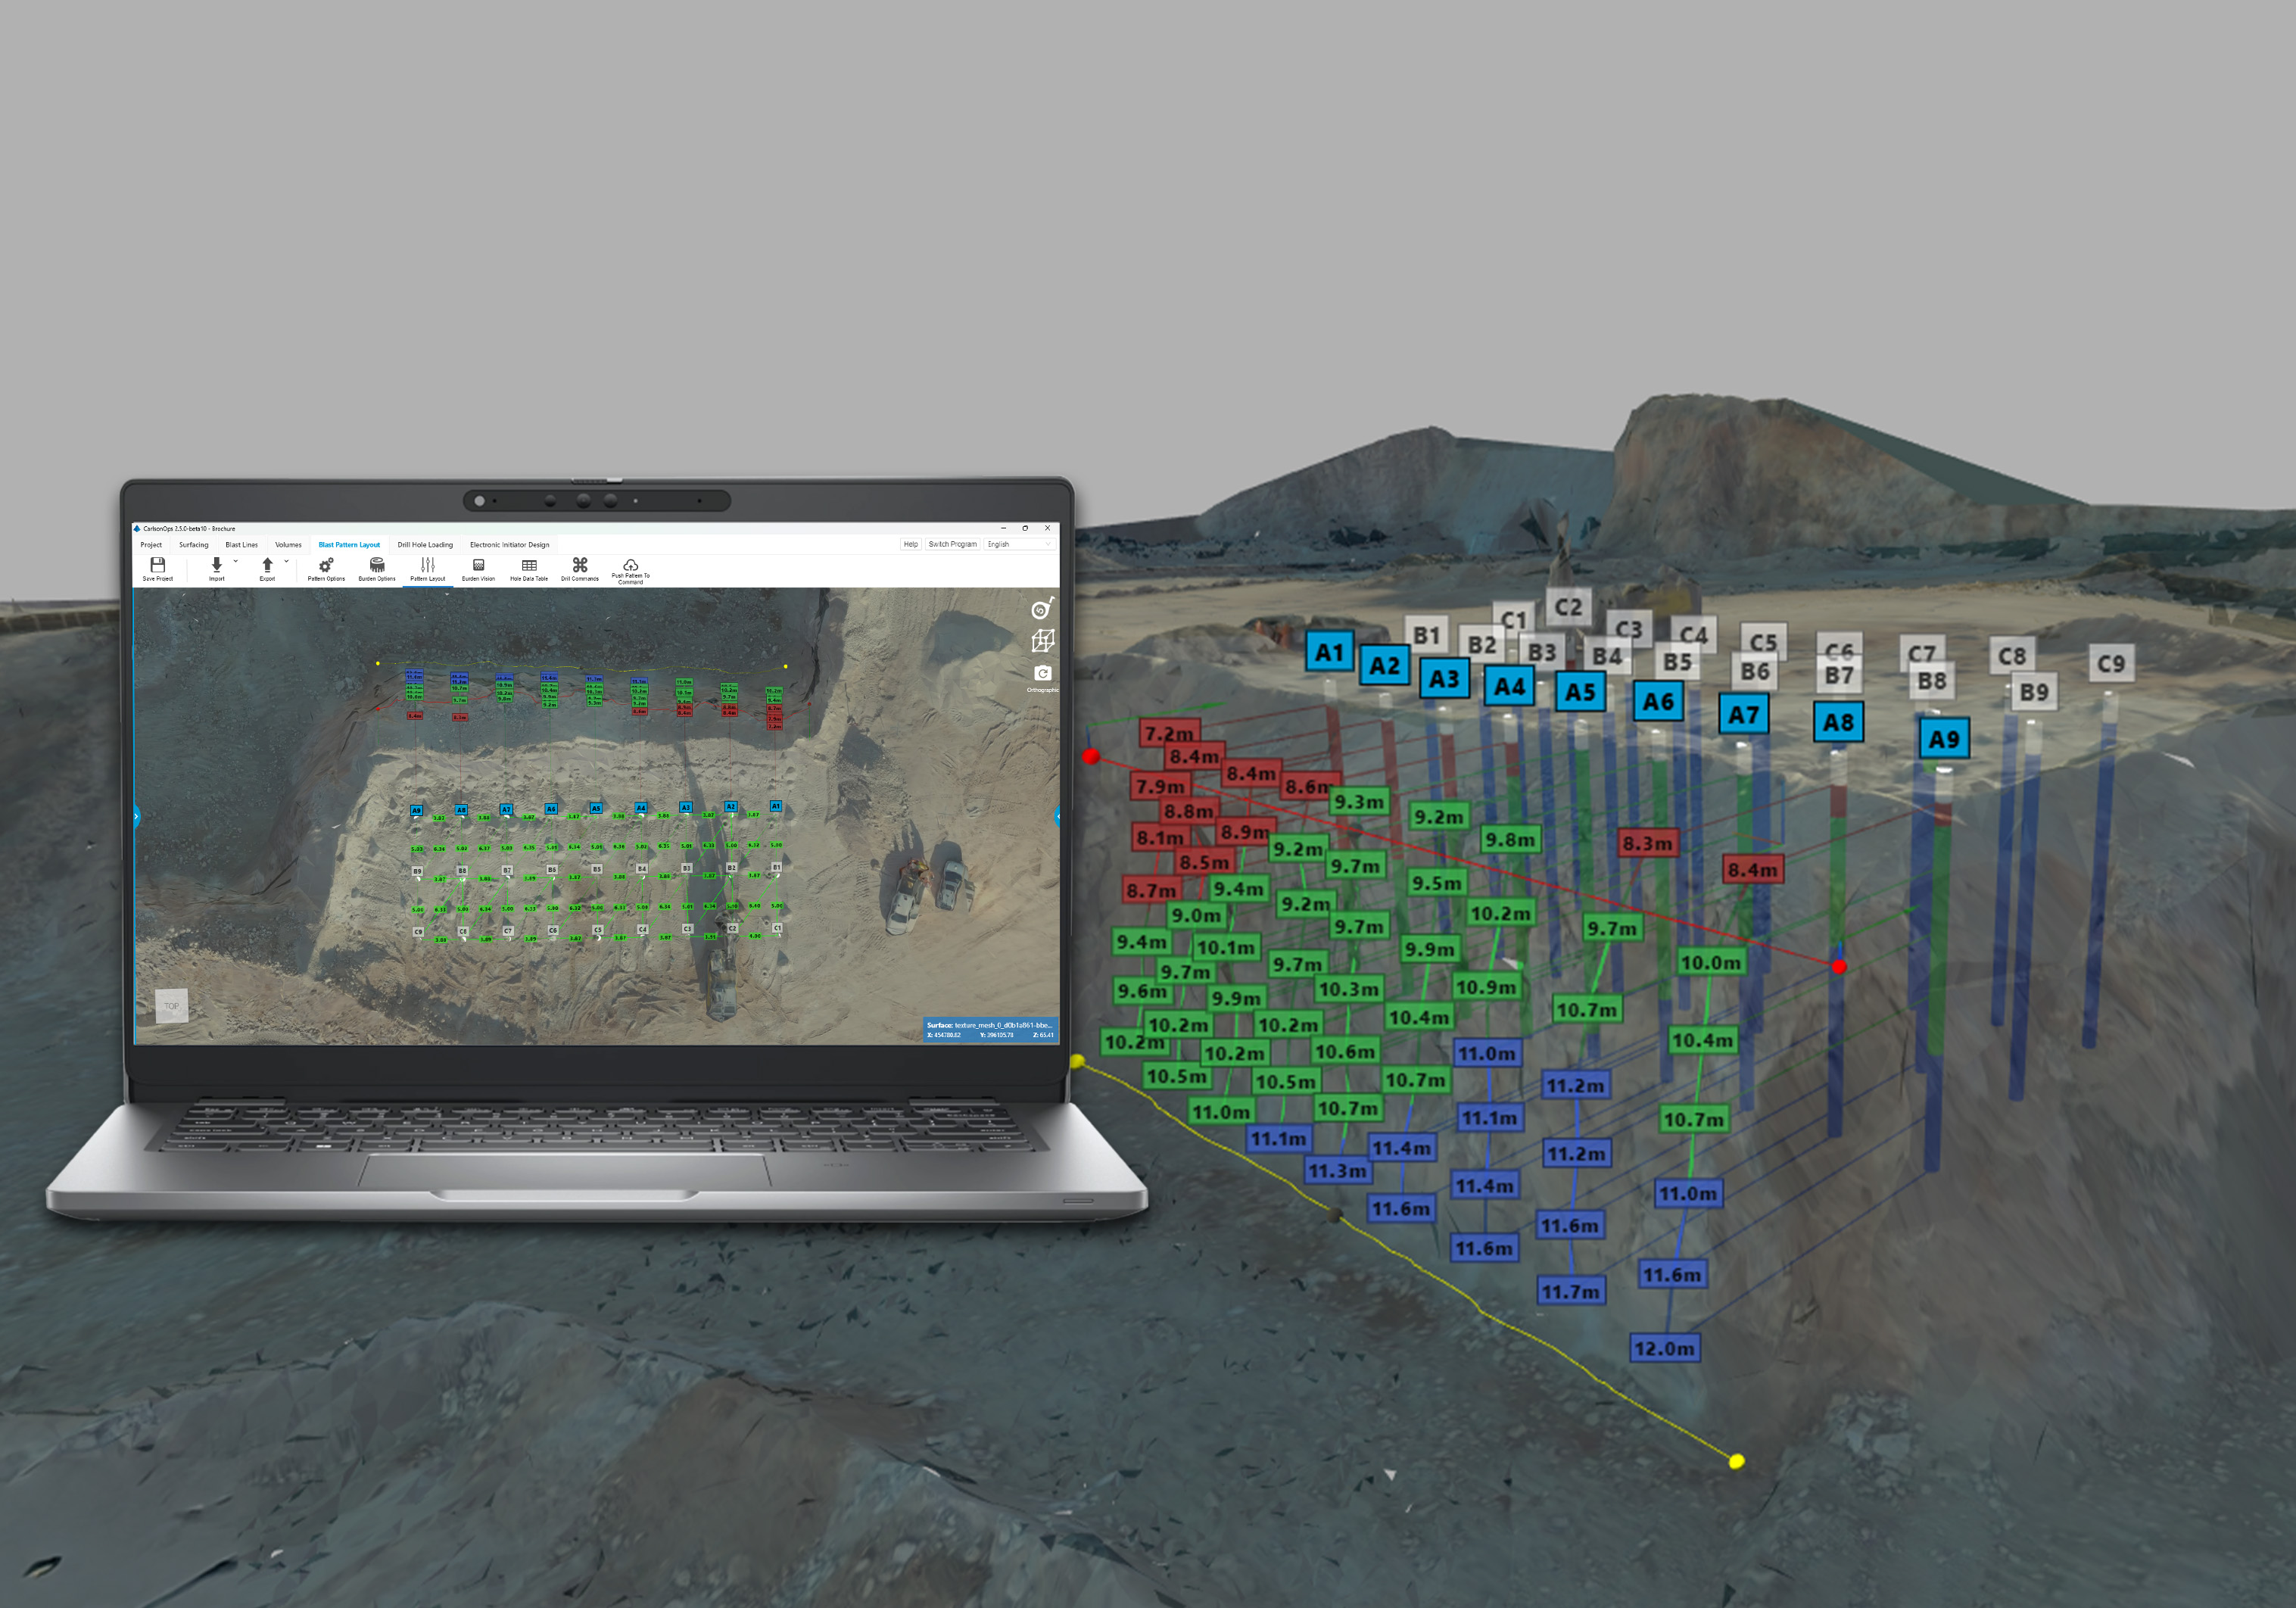The height and width of the screenshot is (1608, 2296).
Task: Expand the Export dropdown arrow
Action: (286, 562)
